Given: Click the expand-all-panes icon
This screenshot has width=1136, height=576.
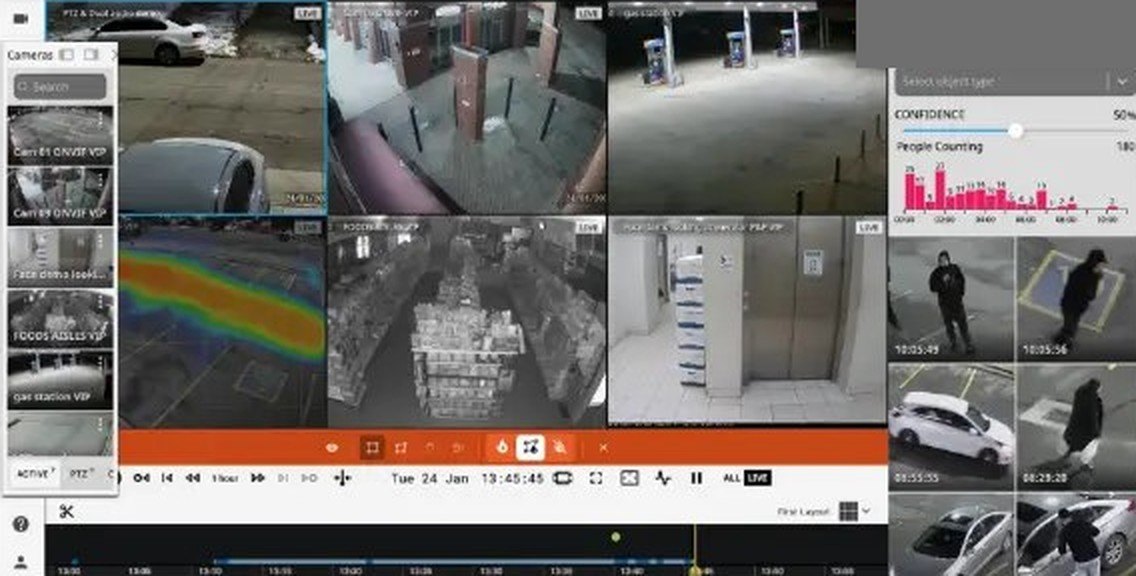Looking at the screenshot, I should tap(630, 478).
